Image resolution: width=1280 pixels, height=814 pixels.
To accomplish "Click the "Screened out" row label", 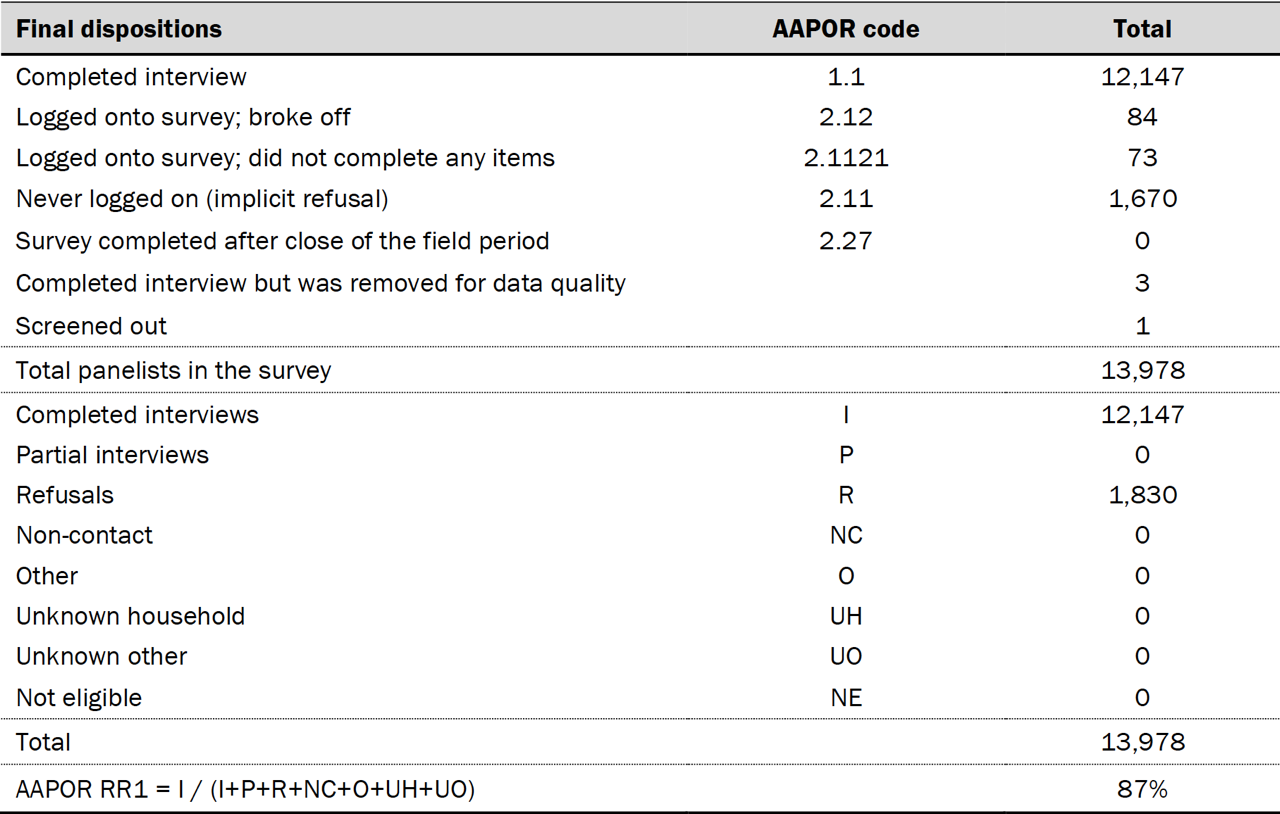I will coord(91,326).
